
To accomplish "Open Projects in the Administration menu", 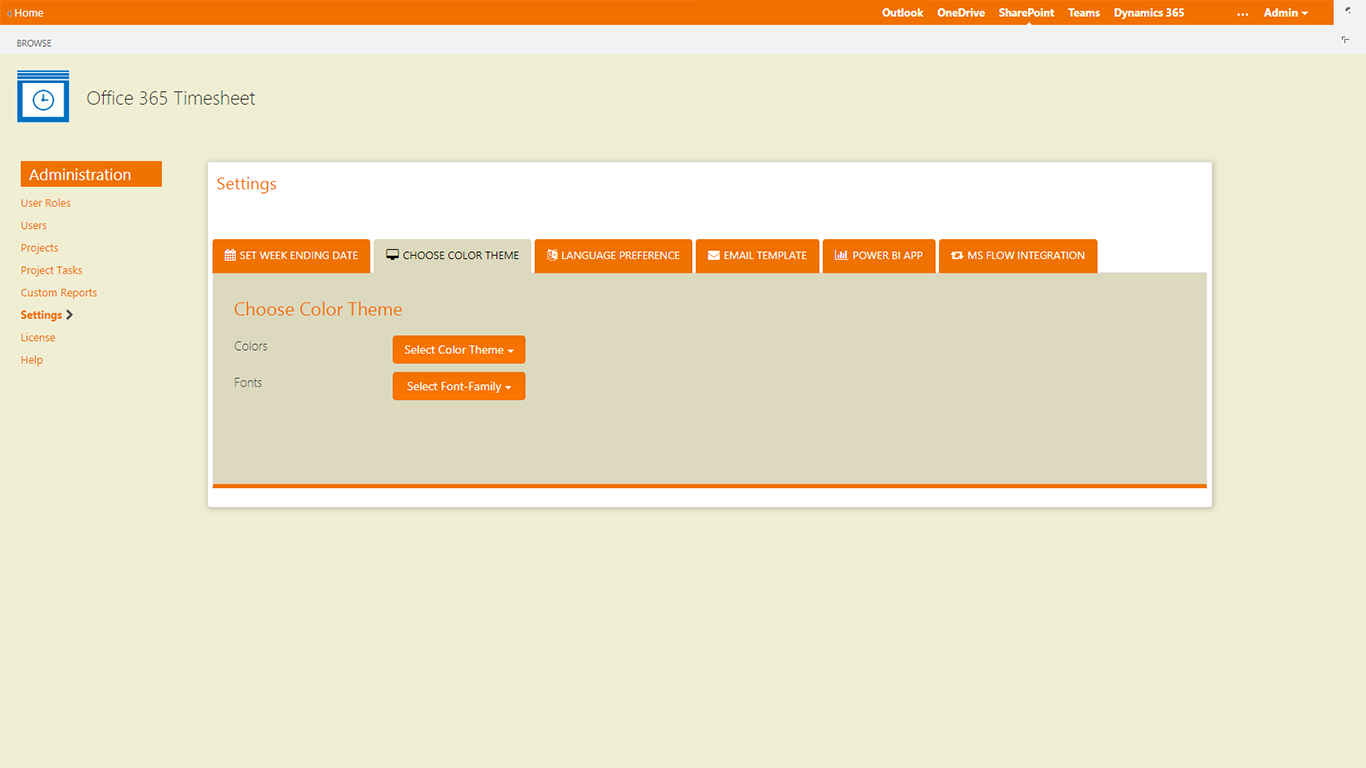I will click(40, 248).
